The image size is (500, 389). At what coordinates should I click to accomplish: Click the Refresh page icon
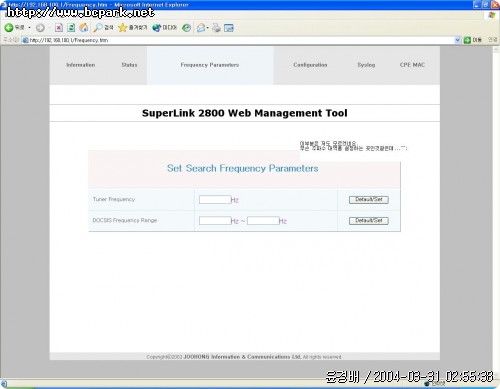(71, 28)
